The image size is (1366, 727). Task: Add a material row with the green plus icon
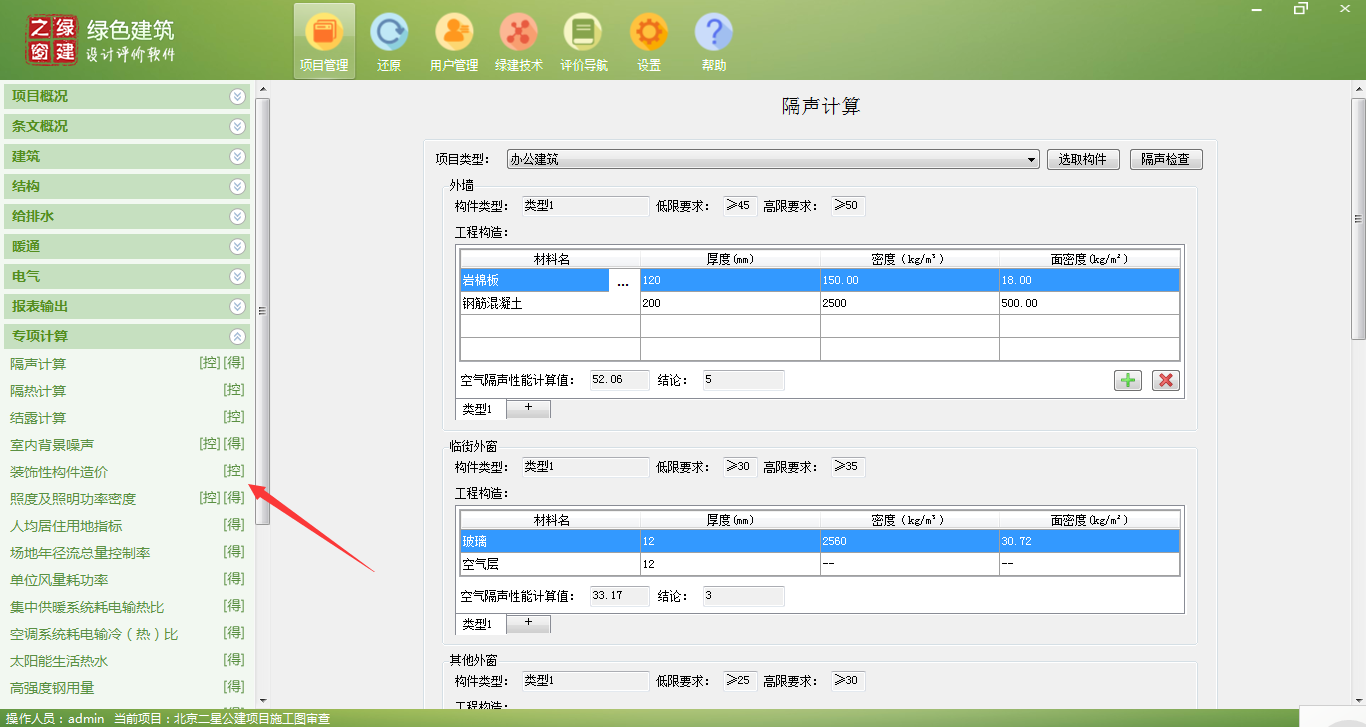tap(1127, 380)
